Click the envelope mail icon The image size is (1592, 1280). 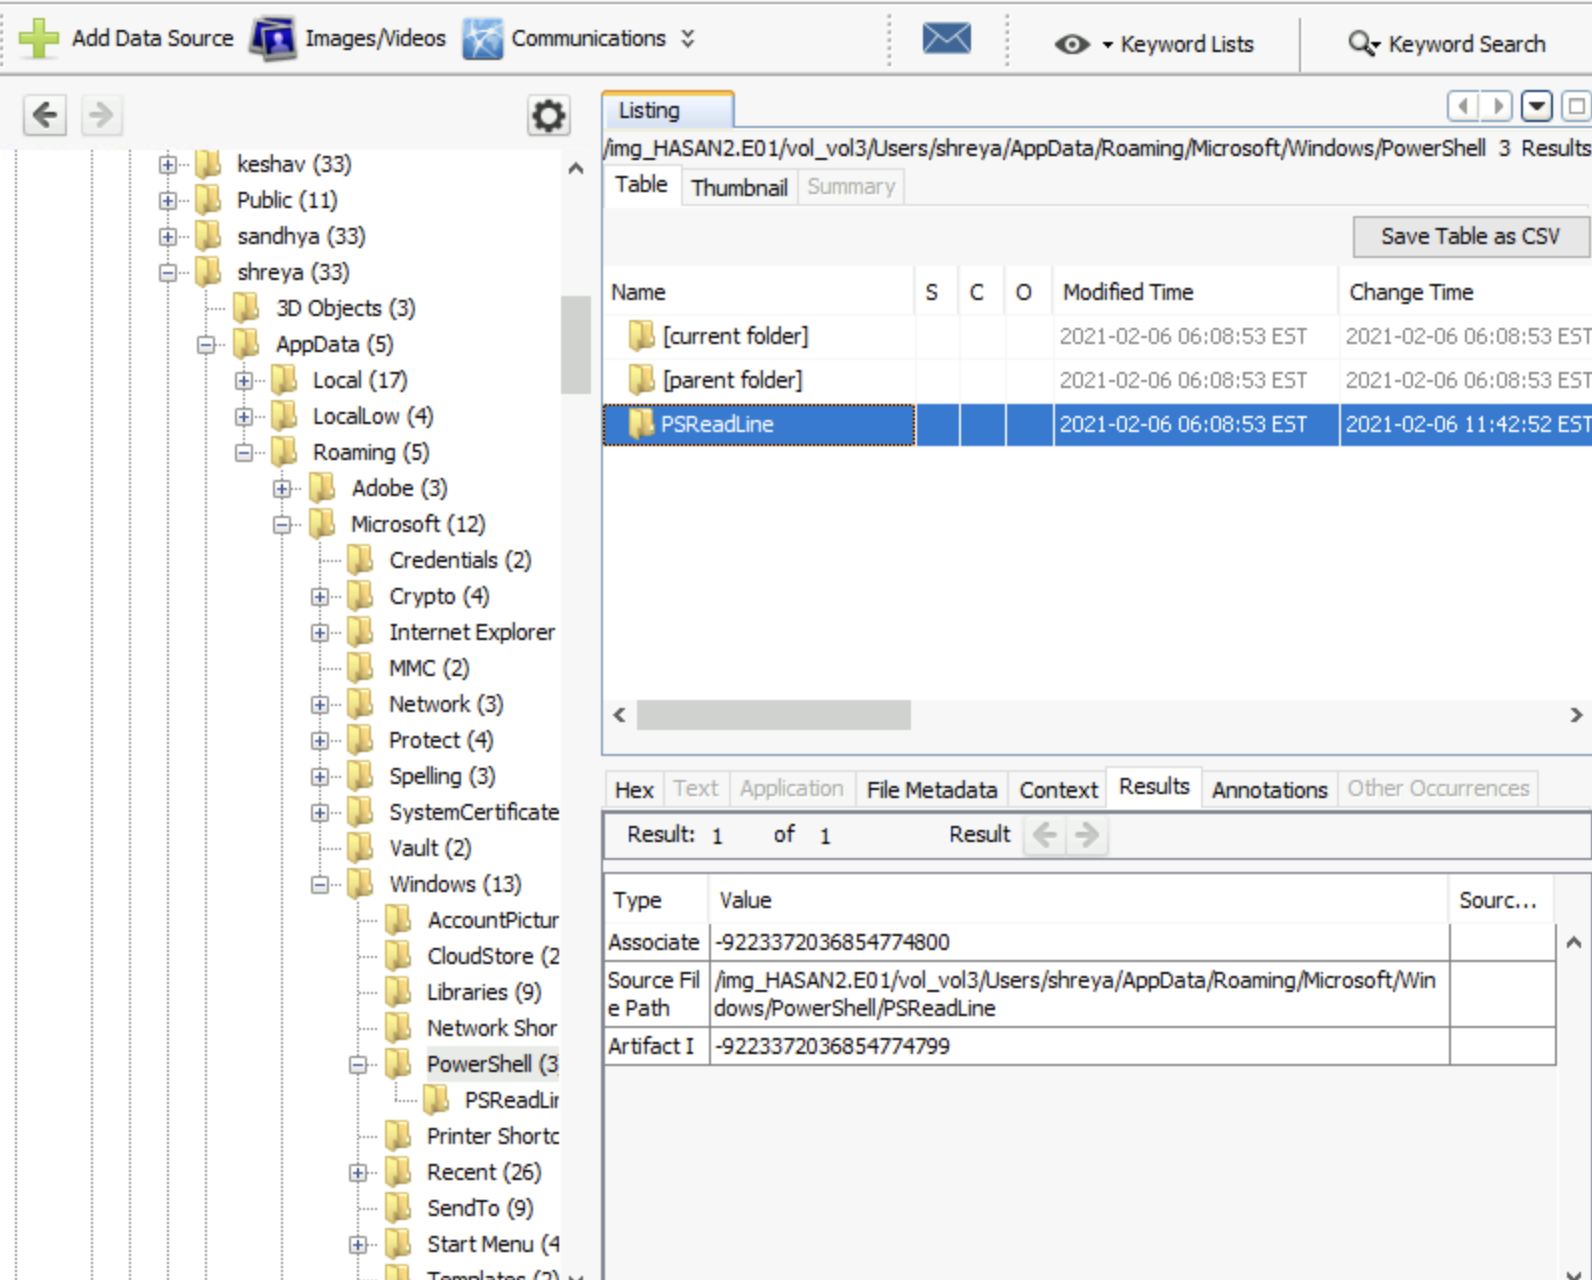[x=946, y=39]
